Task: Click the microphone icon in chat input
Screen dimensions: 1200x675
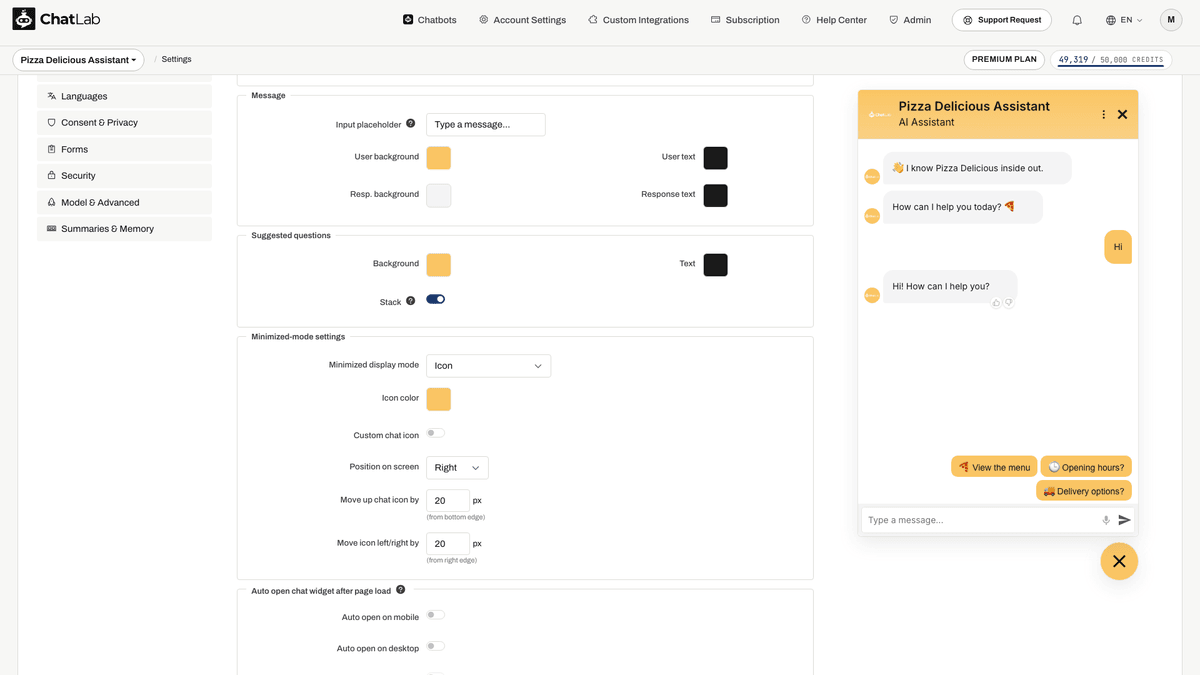Action: (x=1106, y=520)
